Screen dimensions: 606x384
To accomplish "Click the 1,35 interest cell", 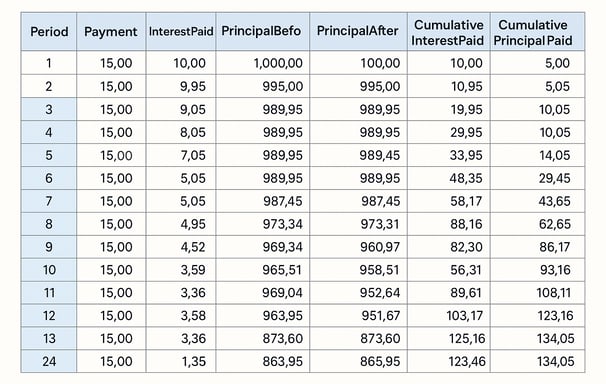I will coord(181,361).
